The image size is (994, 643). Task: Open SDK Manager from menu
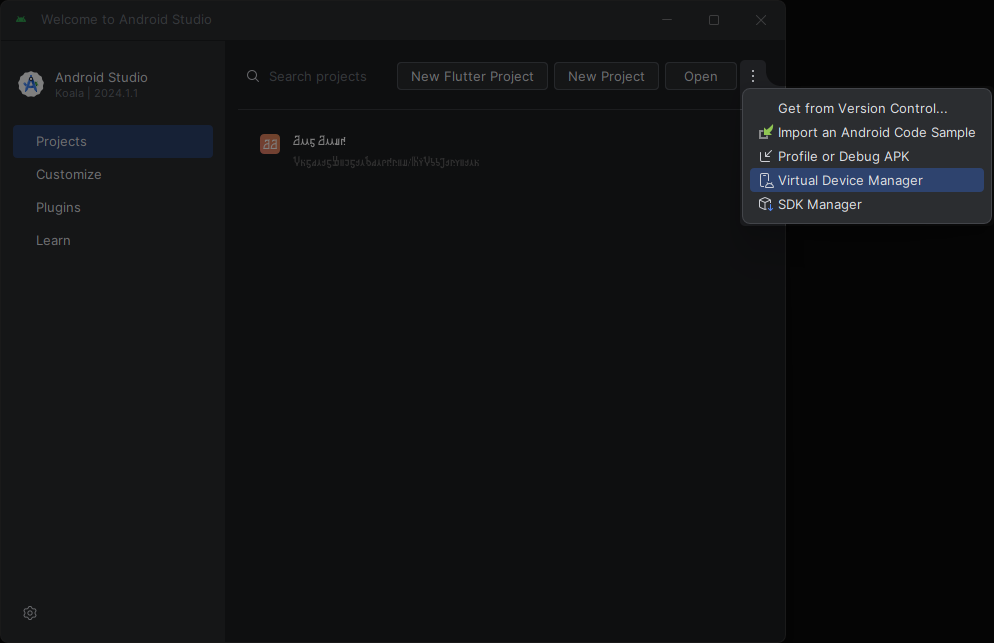pyautogui.click(x=867, y=204)
